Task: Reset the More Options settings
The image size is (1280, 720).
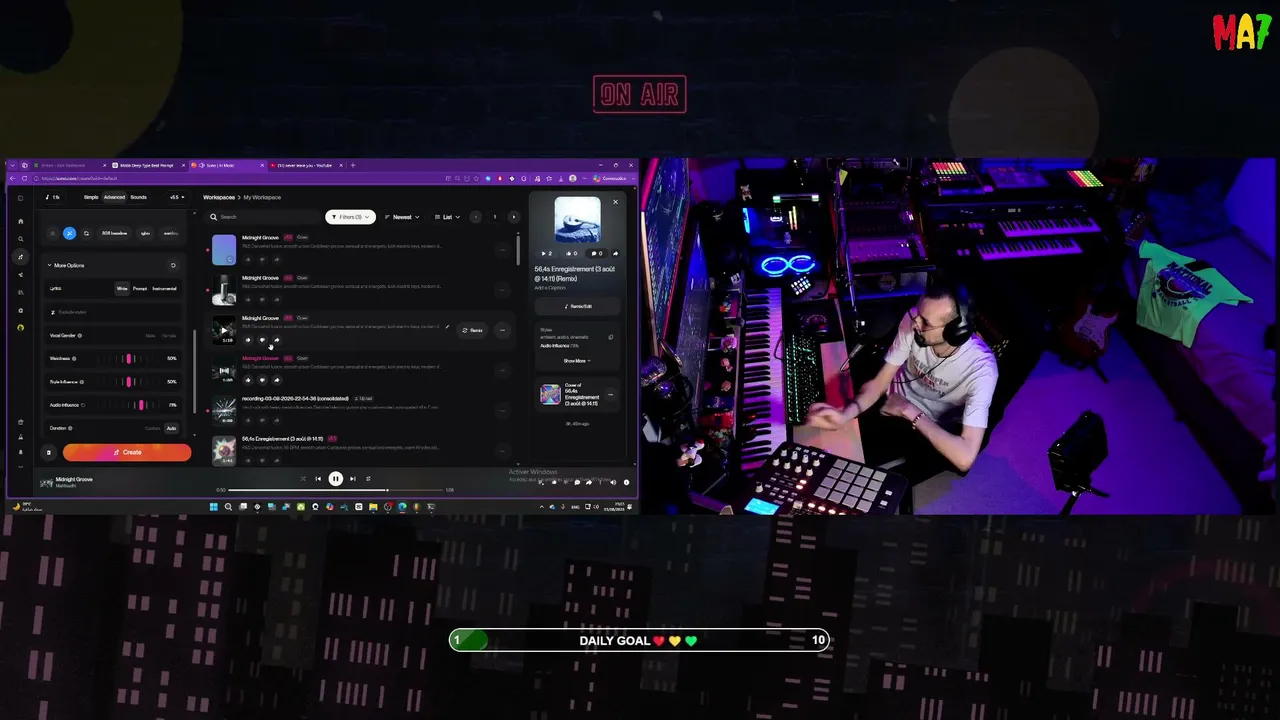Action: point(173,265)
